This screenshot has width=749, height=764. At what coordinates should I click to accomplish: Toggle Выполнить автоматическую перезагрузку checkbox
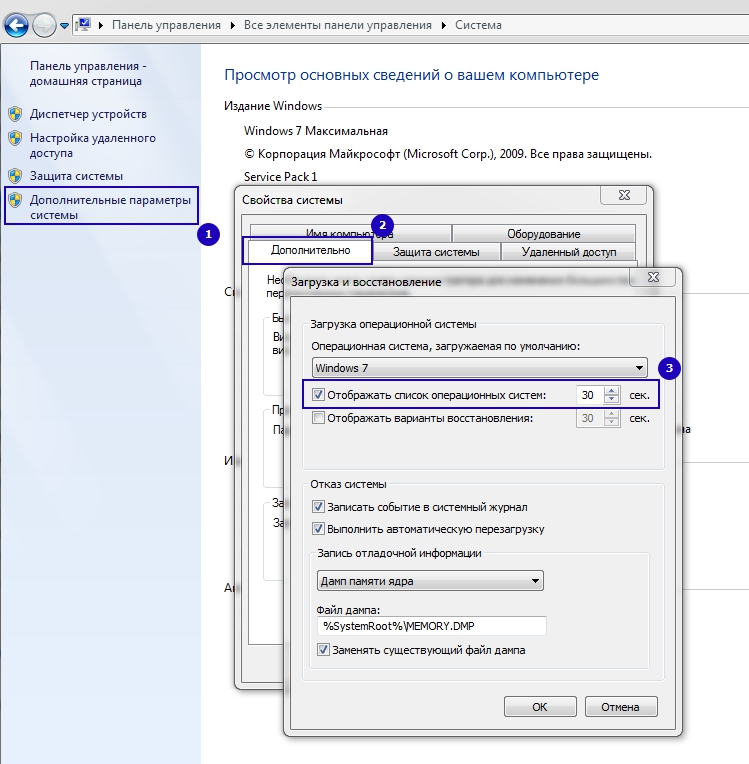click(x=319, y=528)
